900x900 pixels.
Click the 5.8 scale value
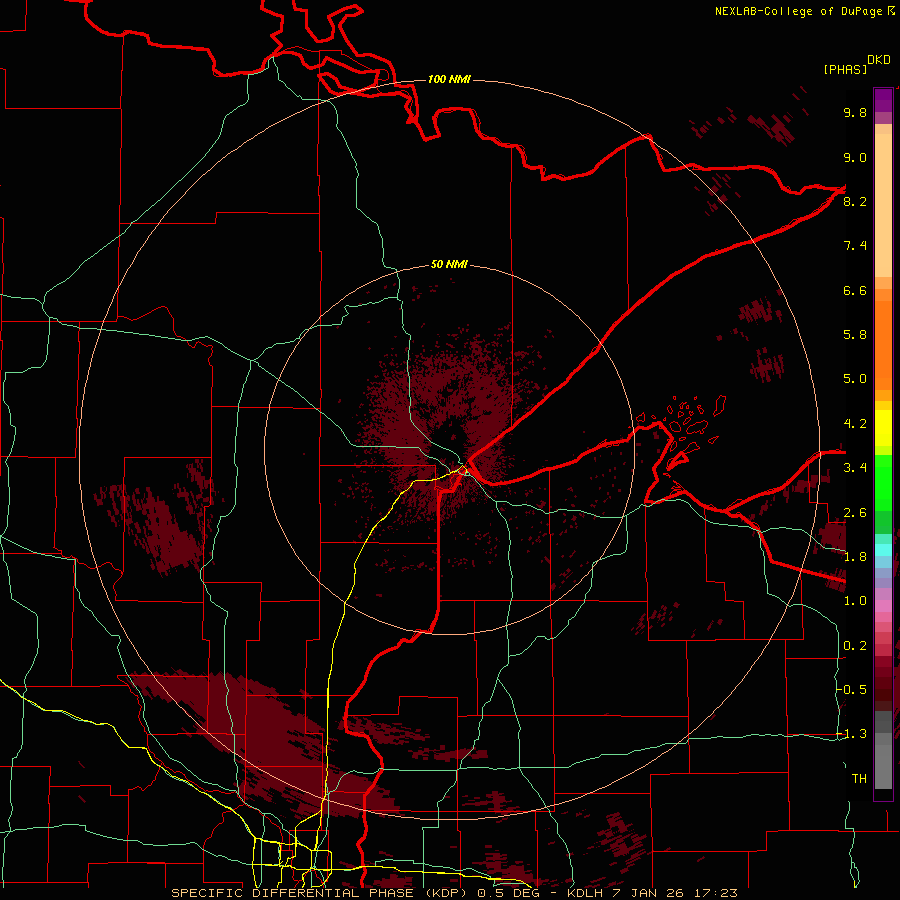855,335
